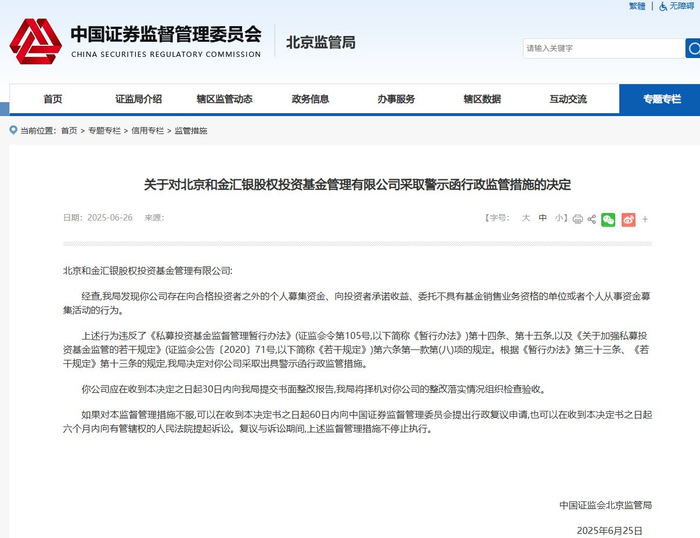Click the paragraph starting 上述行为违反了
This screenshot has width=700, height=538.
tap(356, 350)
